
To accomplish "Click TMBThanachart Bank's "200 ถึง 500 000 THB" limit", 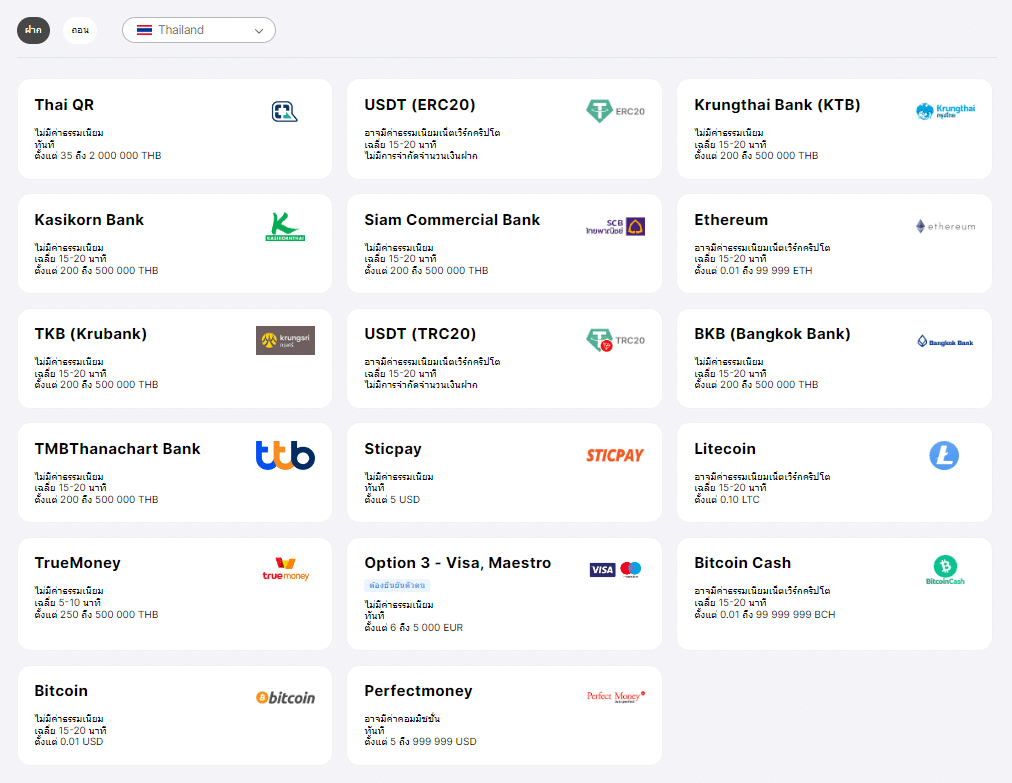I will point(109,500).
